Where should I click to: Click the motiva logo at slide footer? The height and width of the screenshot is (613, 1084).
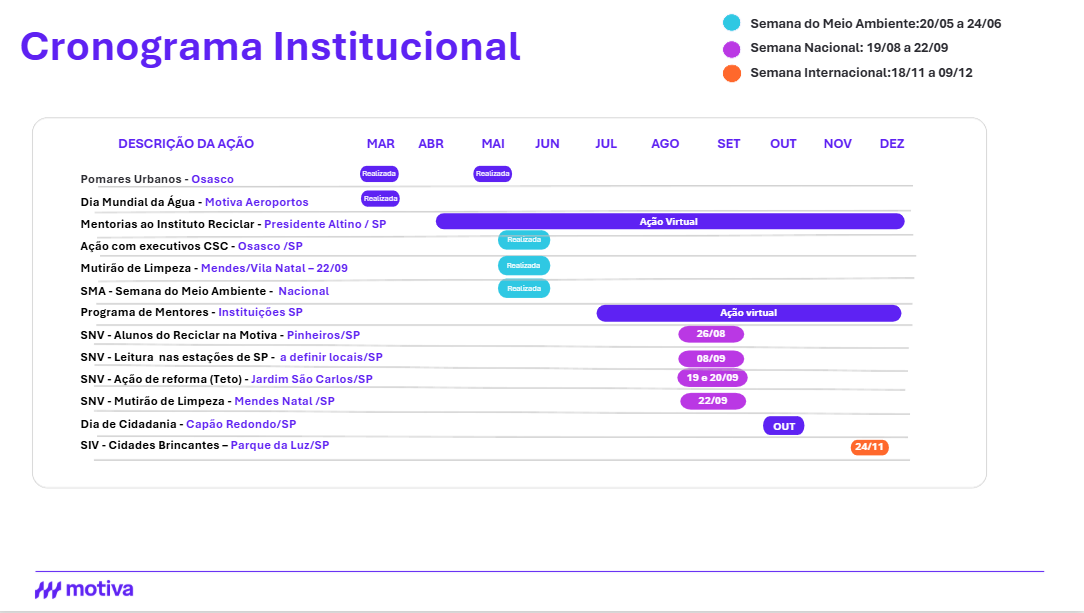pyautogui.click(x=84, y=590)
